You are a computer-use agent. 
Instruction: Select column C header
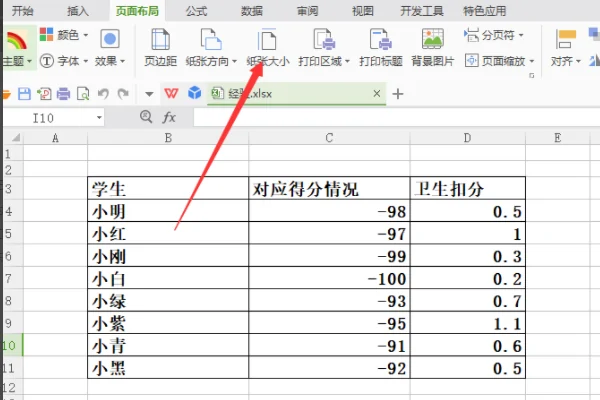point(329,138)
